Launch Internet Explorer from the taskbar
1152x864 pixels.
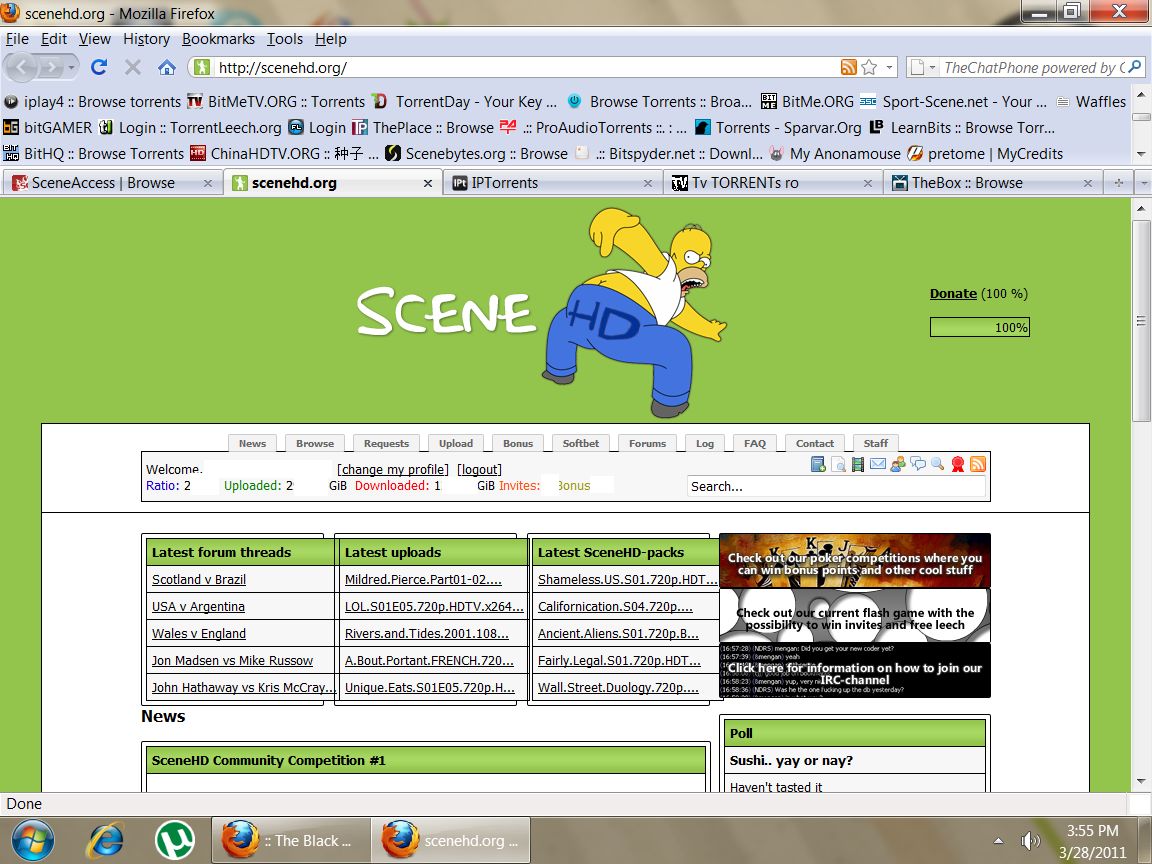point(107,840)
